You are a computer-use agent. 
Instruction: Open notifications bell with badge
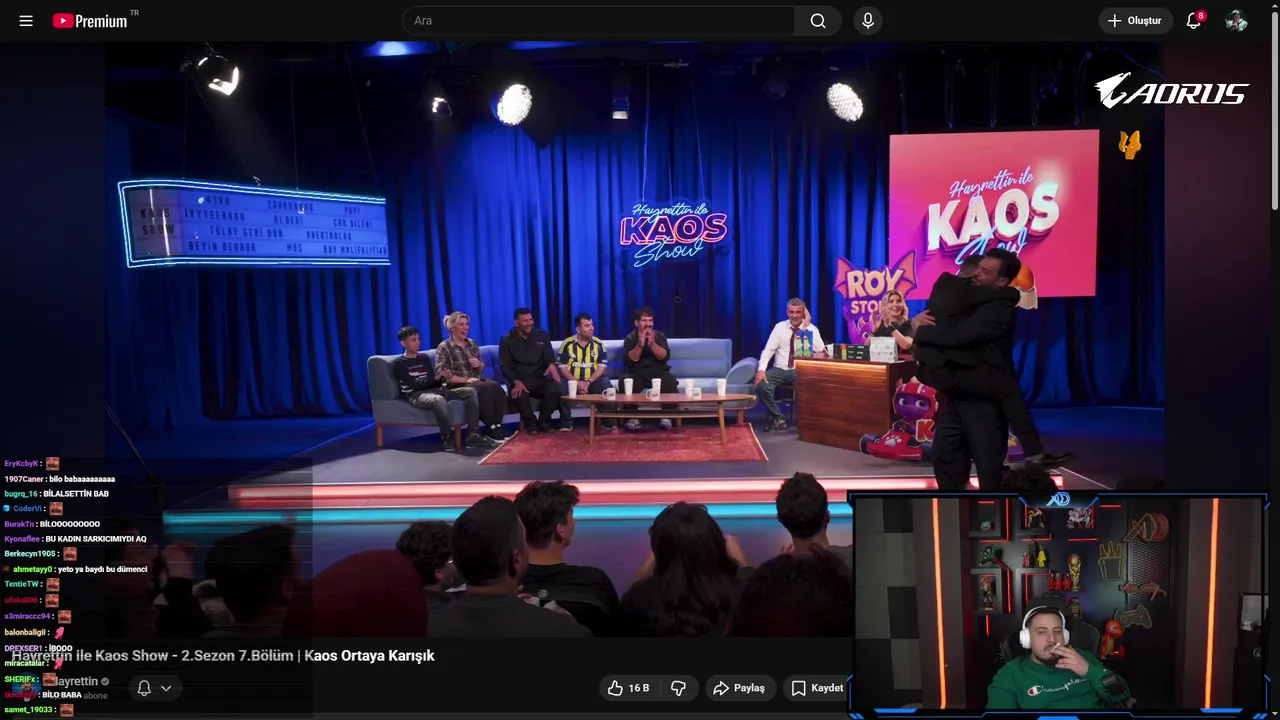(1194, 21)
